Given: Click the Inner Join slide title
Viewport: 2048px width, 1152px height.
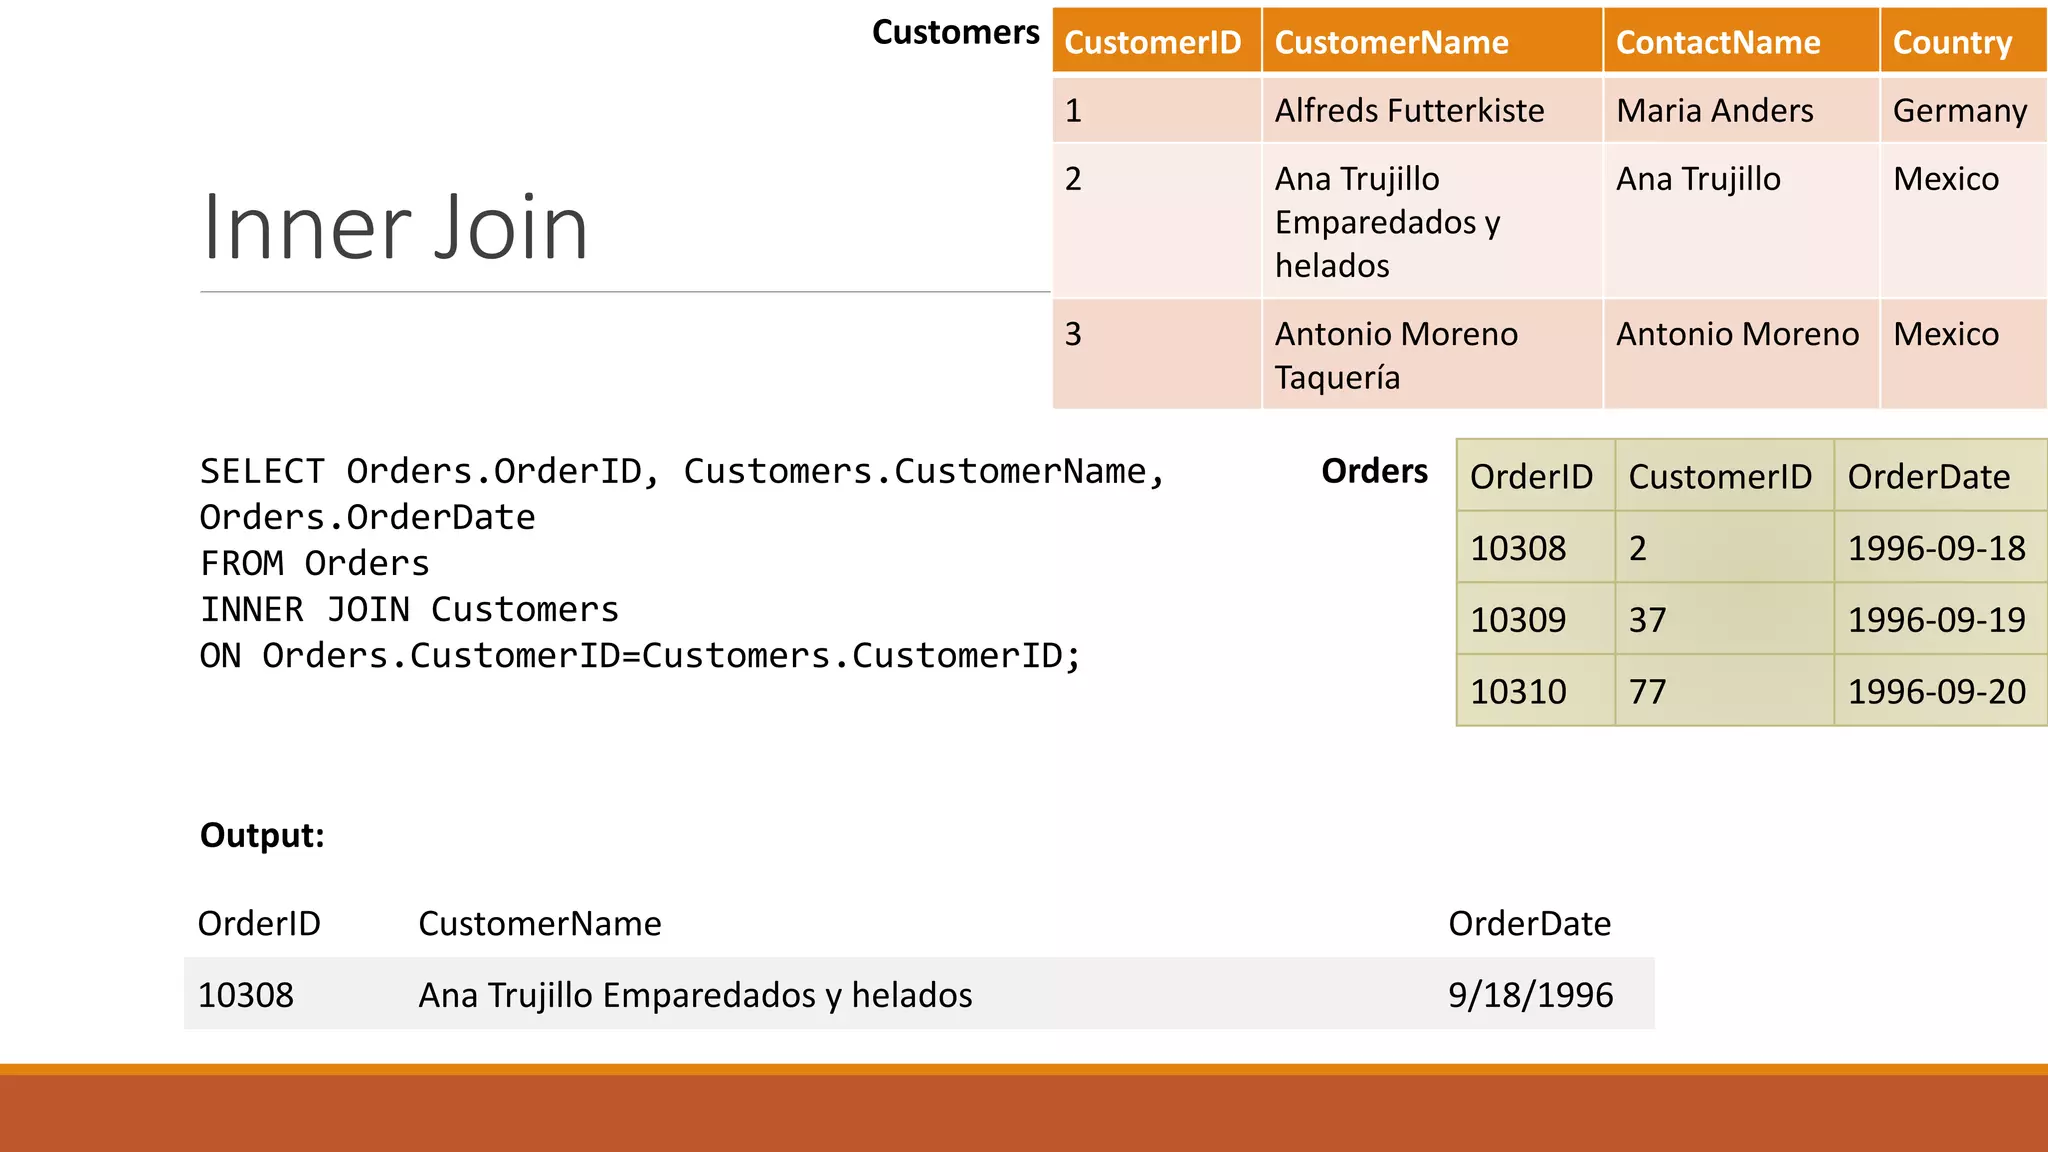Looking at the screenshot, I should pos(395,228).
